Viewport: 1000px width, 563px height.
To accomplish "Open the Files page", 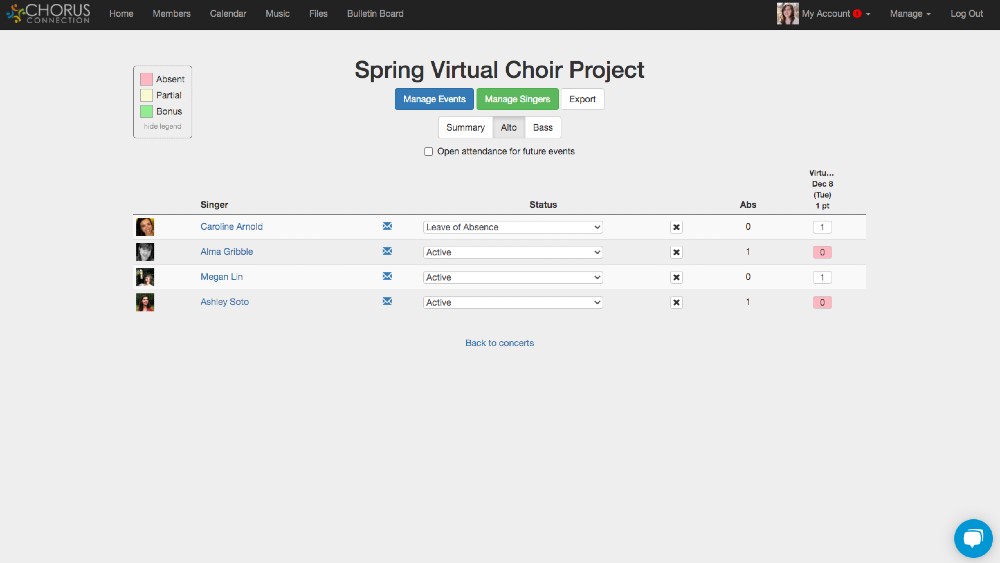I will [x=318, y=13].
